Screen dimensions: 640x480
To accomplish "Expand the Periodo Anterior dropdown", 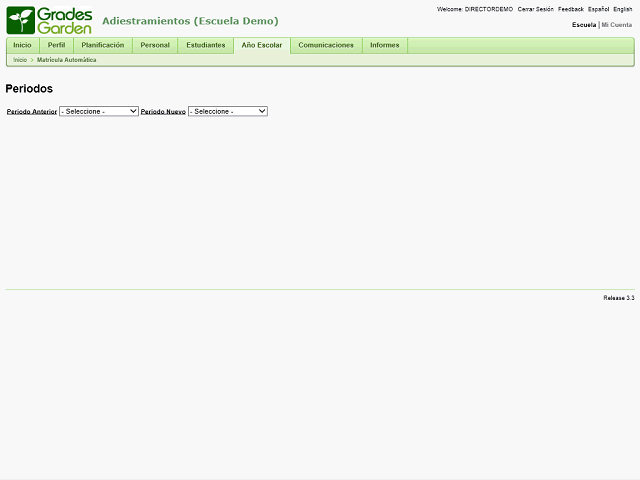I will tap(99, 111).
